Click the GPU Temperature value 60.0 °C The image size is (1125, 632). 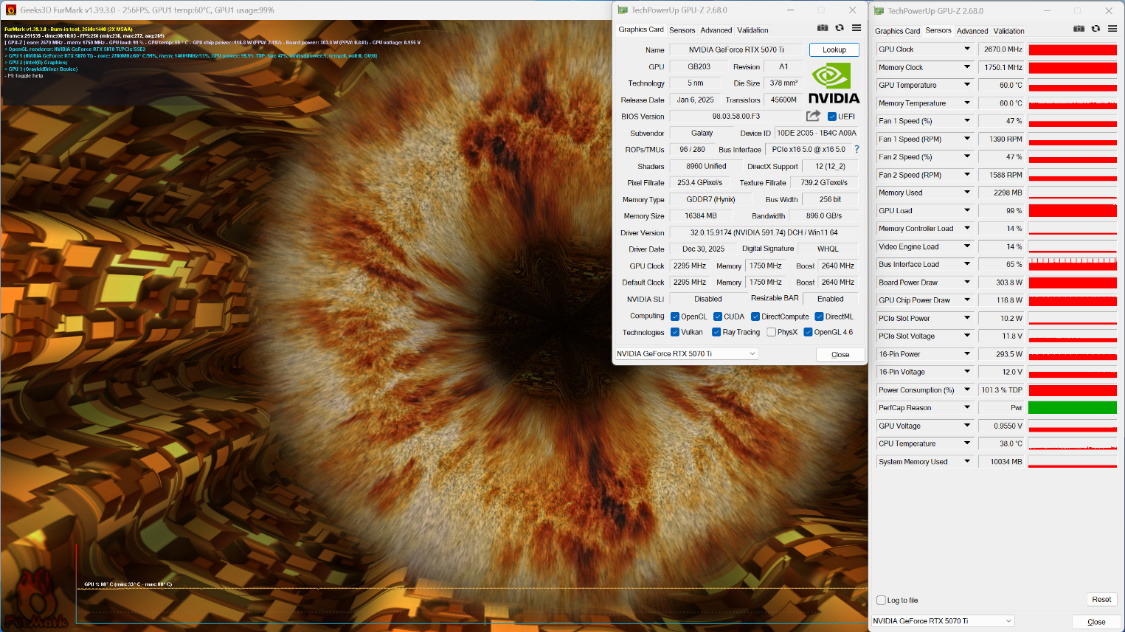point(1001,85)
